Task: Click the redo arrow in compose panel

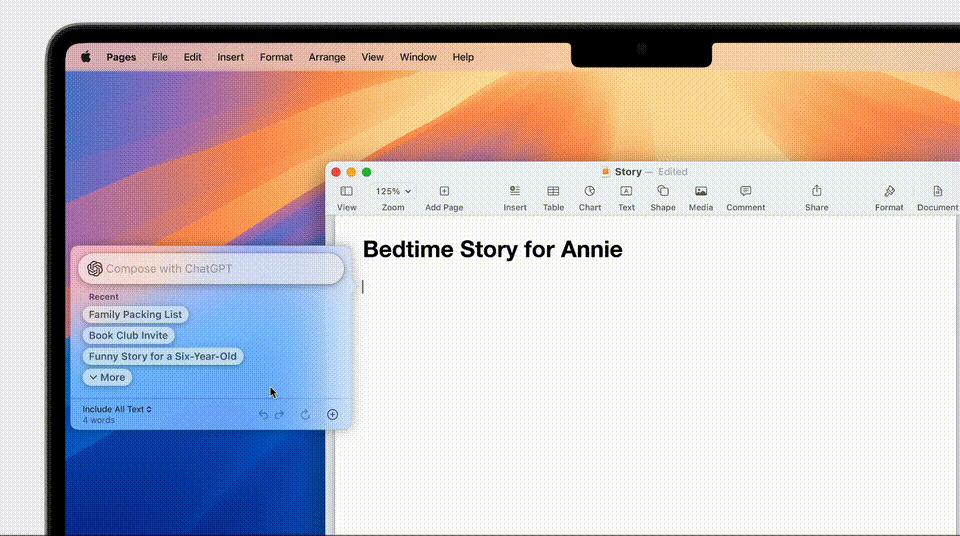Action: 280,415
